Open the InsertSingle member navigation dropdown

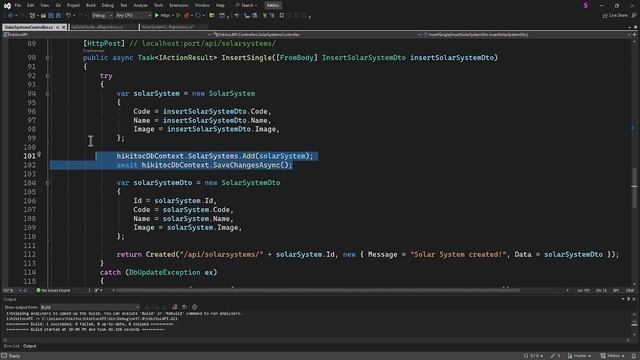[x=527, y=35]
